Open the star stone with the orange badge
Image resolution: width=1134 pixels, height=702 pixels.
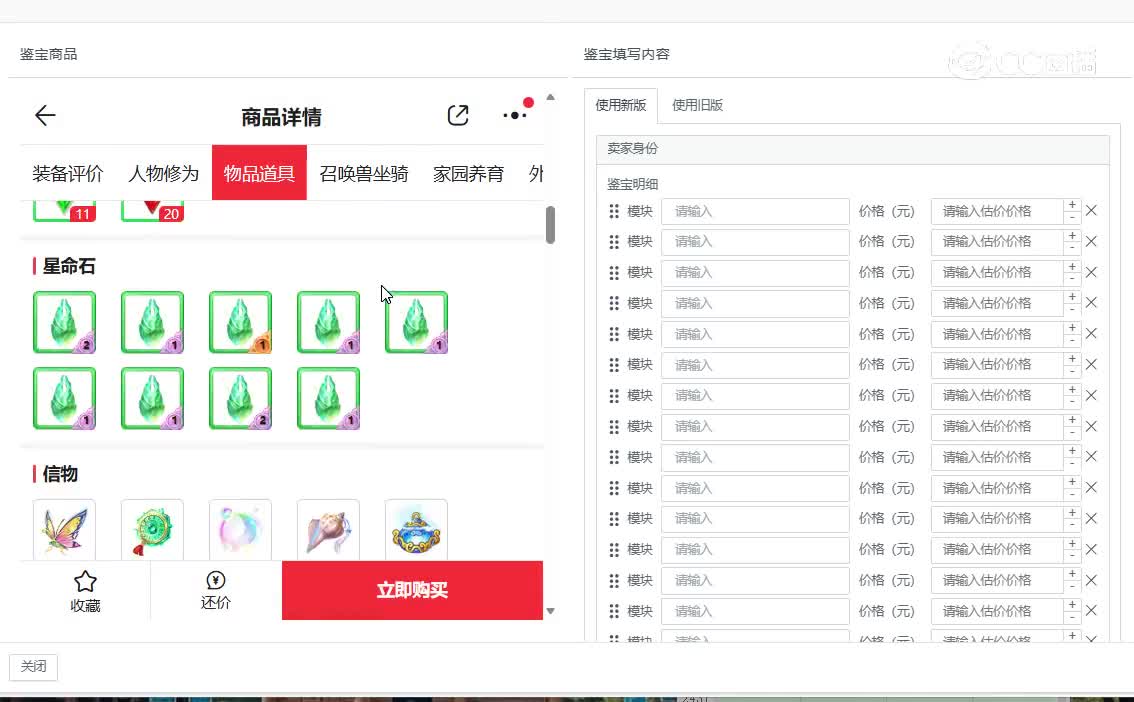[240, 322]
